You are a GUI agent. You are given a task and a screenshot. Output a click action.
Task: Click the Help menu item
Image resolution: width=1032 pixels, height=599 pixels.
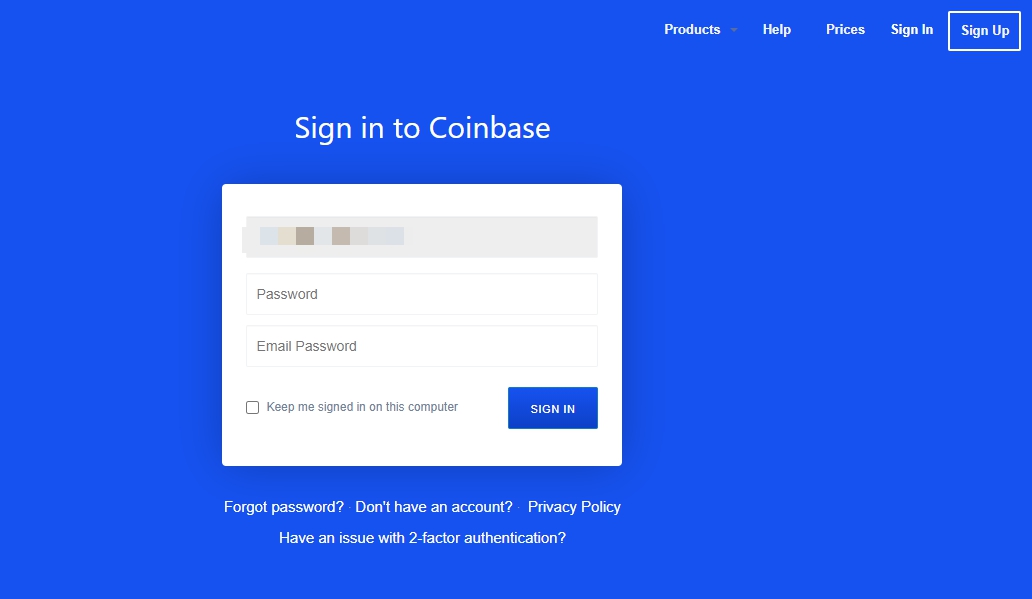[776, 30]
